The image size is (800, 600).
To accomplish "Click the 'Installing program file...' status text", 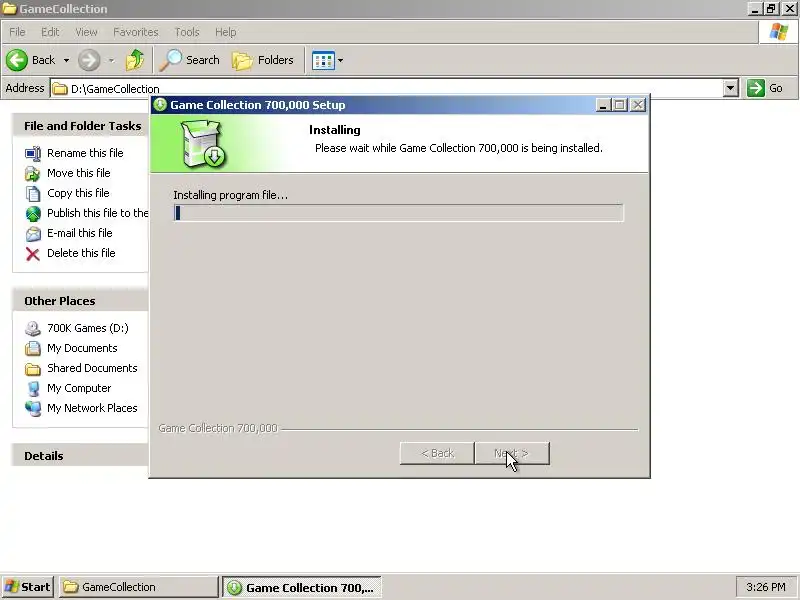I will [231, 195].
